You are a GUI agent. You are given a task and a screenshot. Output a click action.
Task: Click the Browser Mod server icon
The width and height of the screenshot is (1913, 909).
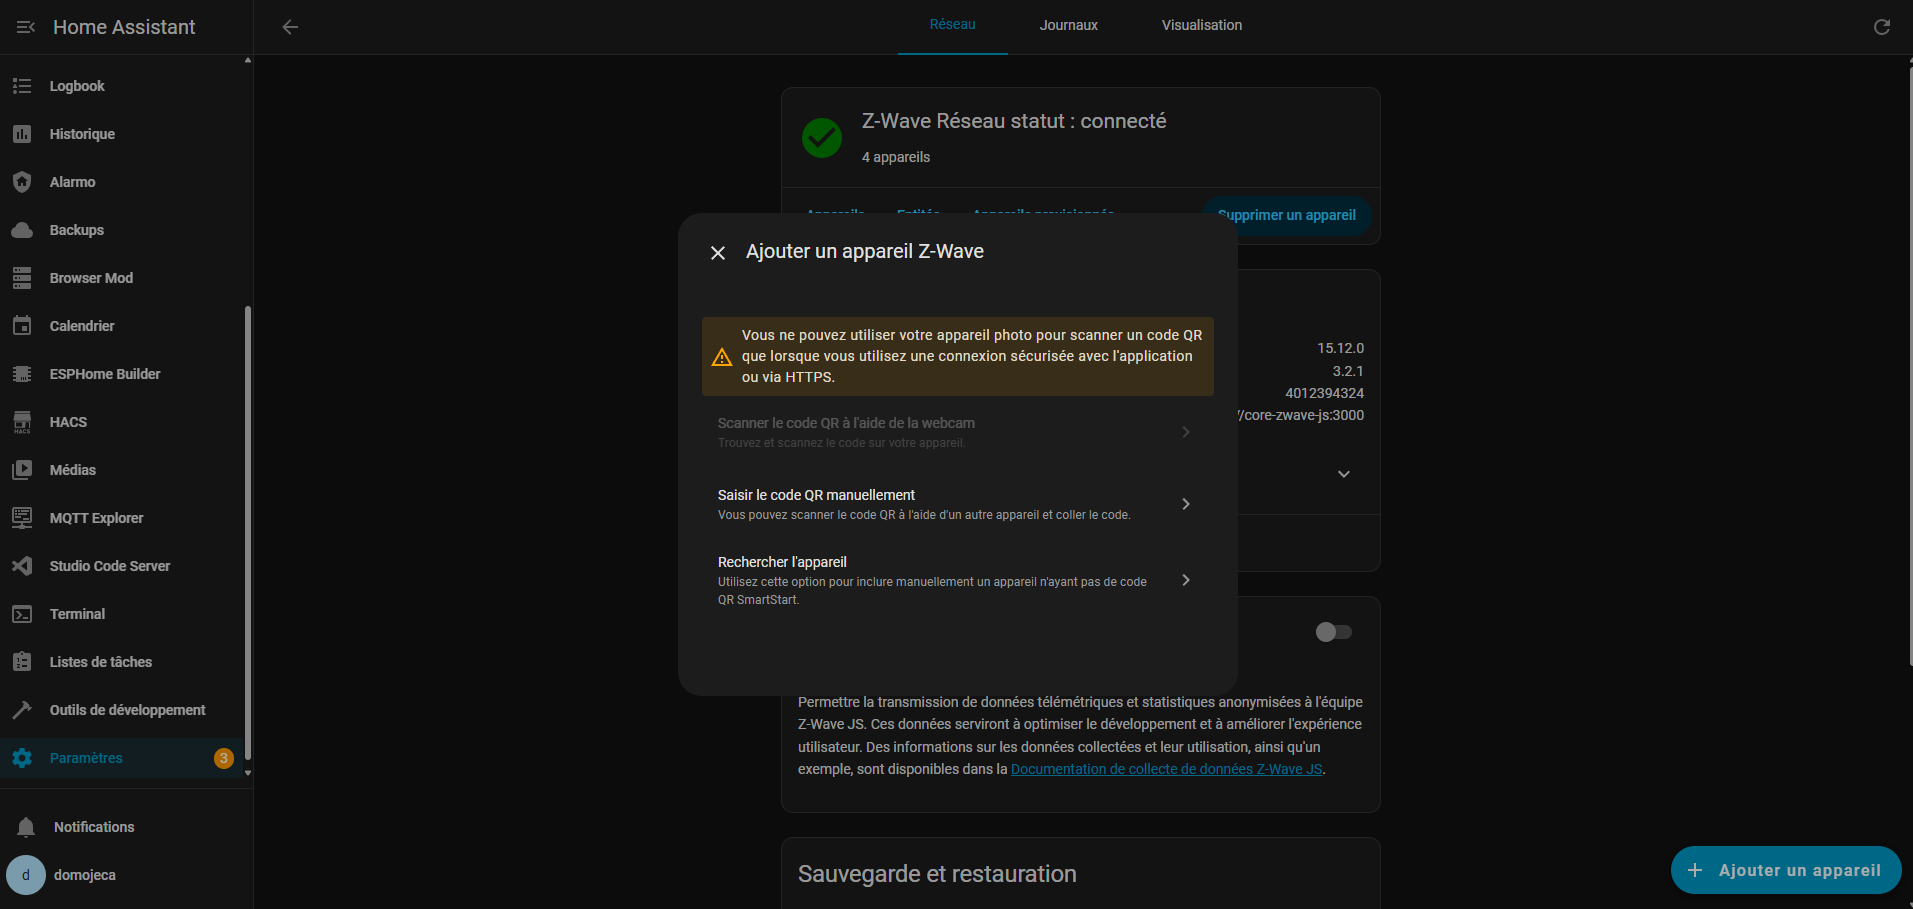[22, 278]
